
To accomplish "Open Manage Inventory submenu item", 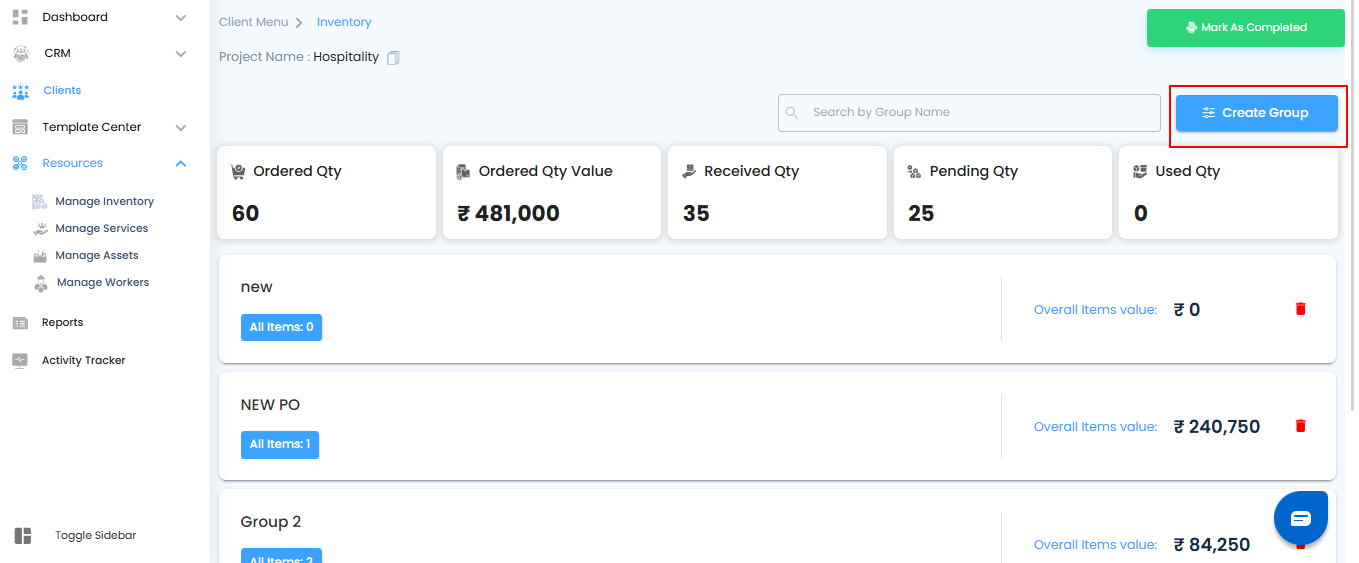I will tap(104, 202).
